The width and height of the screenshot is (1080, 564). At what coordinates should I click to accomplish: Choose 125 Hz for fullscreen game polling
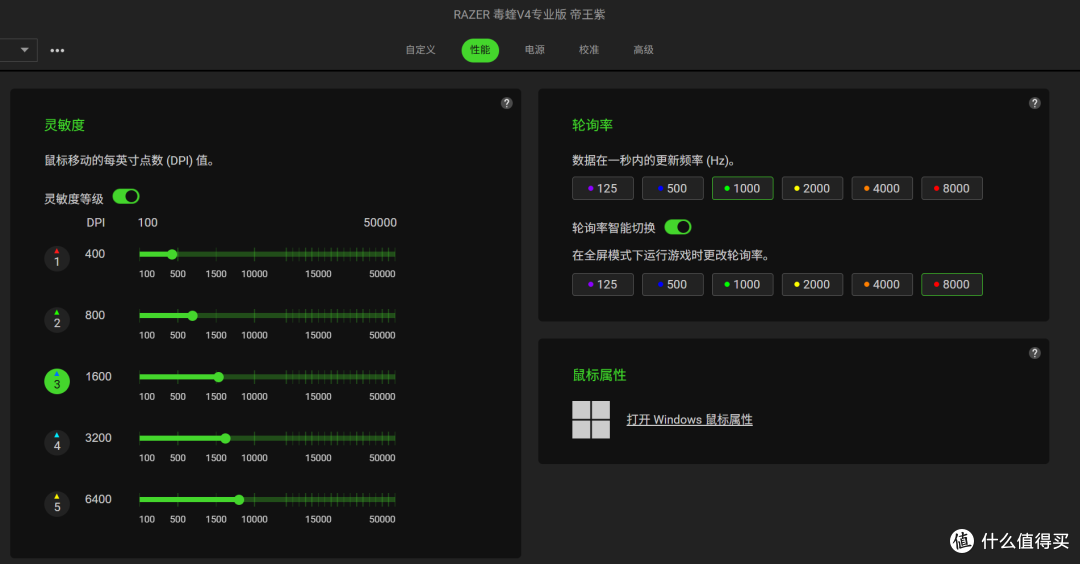tap(603, 284)
